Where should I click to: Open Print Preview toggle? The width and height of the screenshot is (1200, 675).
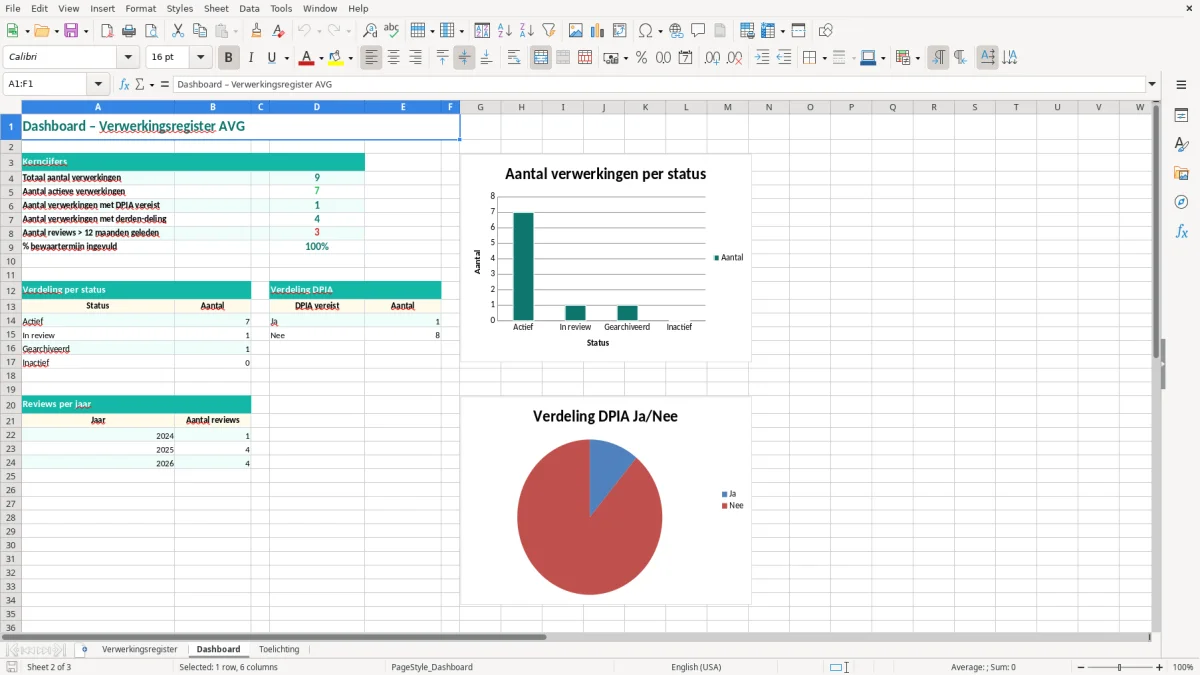[x=151, y=31]
